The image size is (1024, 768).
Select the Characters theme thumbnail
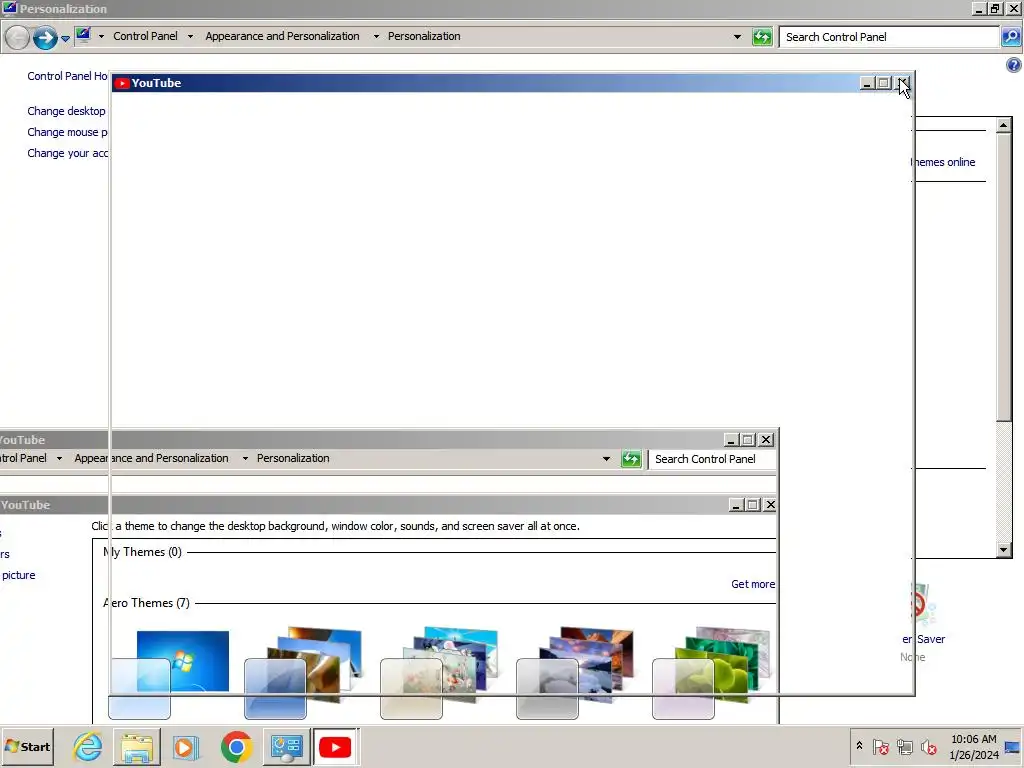440,673
